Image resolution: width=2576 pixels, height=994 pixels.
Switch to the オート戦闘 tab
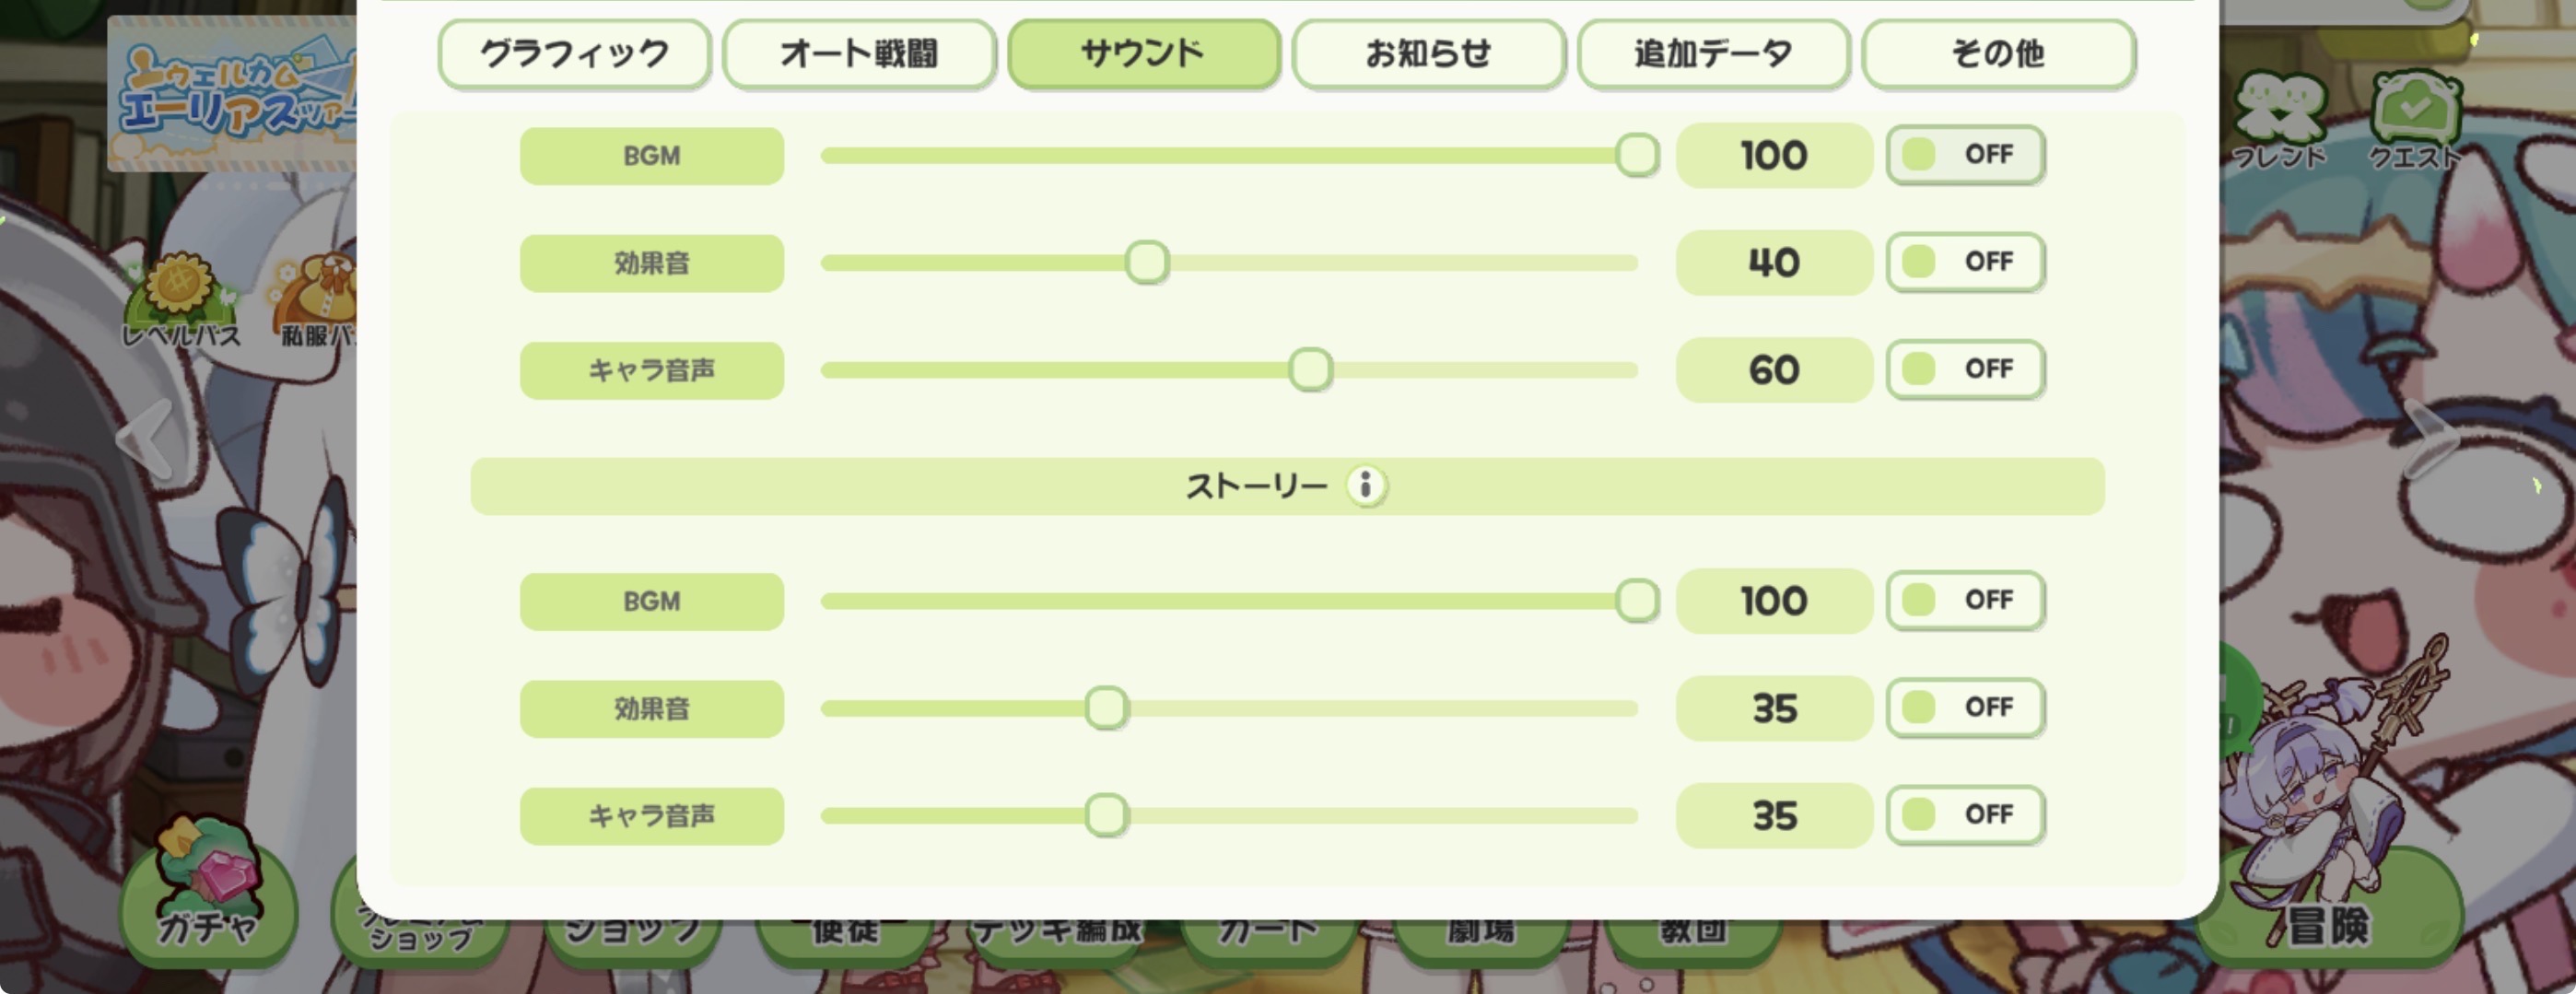859,54
